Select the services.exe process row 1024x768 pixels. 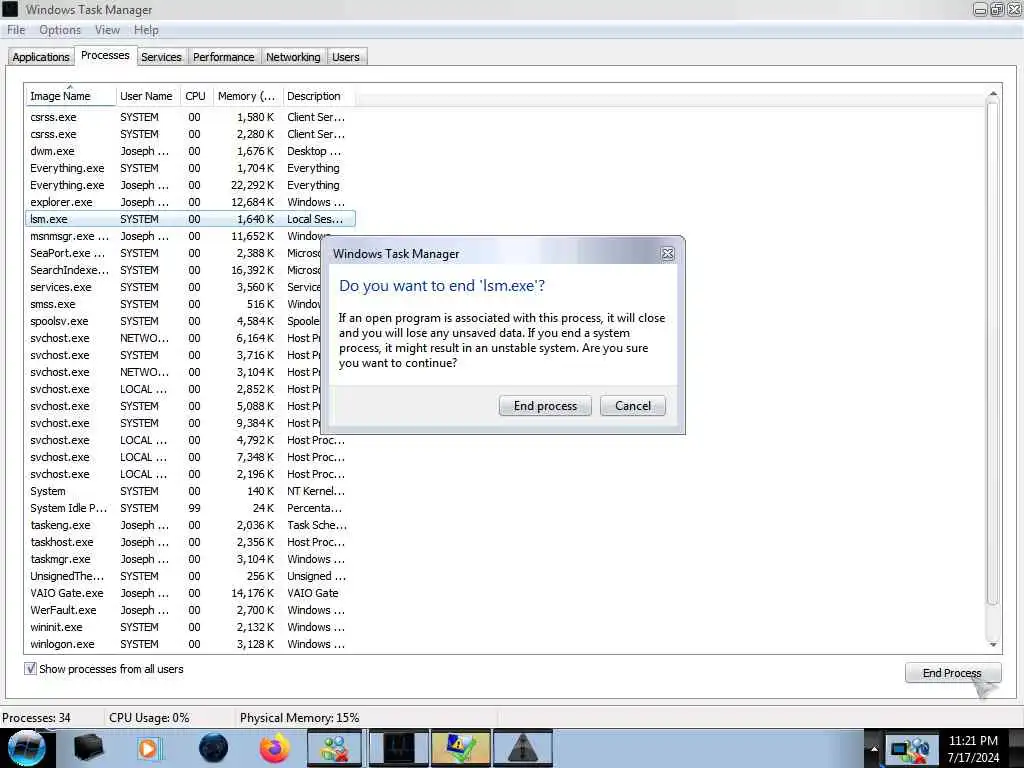(174, 287)
